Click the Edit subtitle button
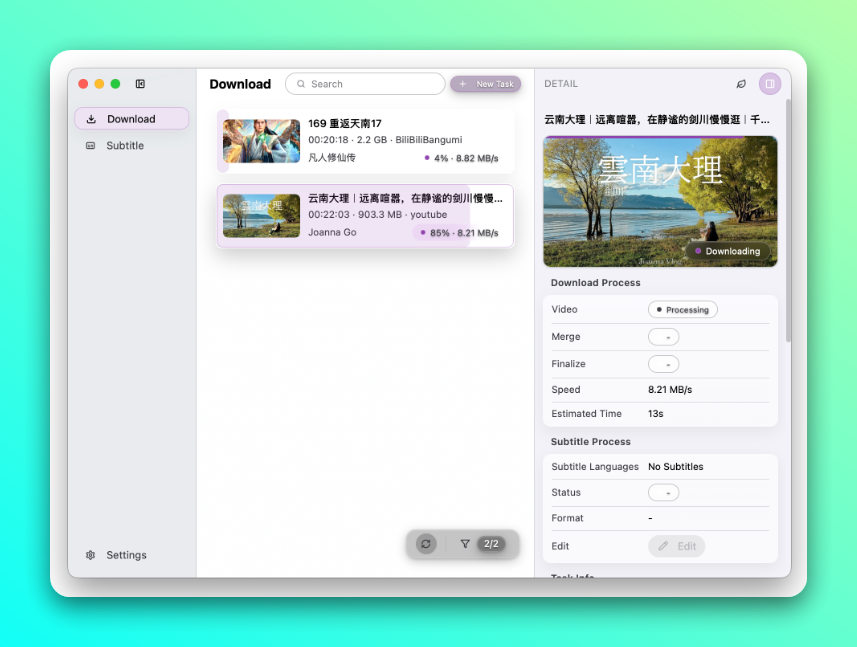Viewport: 857px width, 647px height. (677, 546)
